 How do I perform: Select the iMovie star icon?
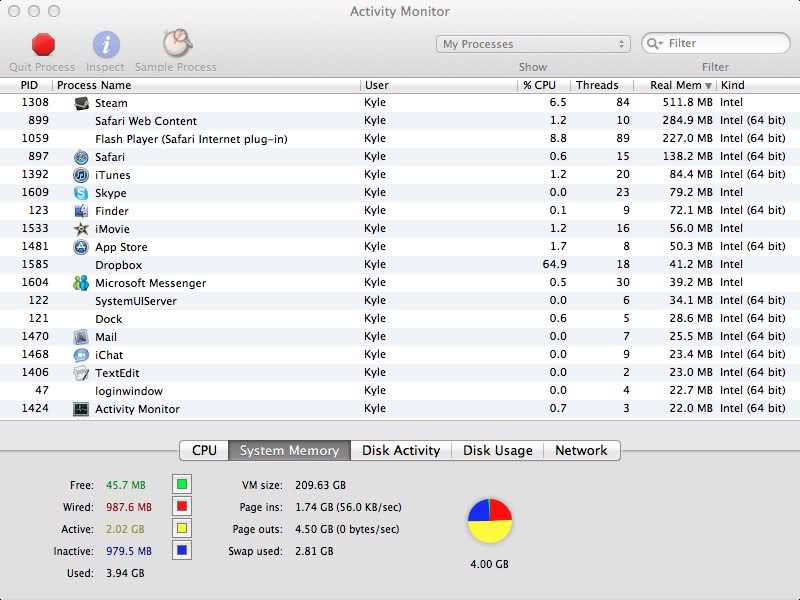(81, 229)
